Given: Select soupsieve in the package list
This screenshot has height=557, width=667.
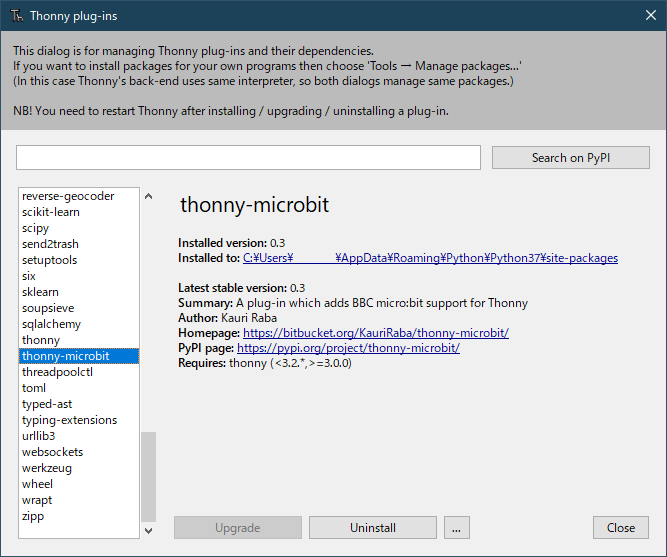Looking at the screenshot, I should [79, 308].
